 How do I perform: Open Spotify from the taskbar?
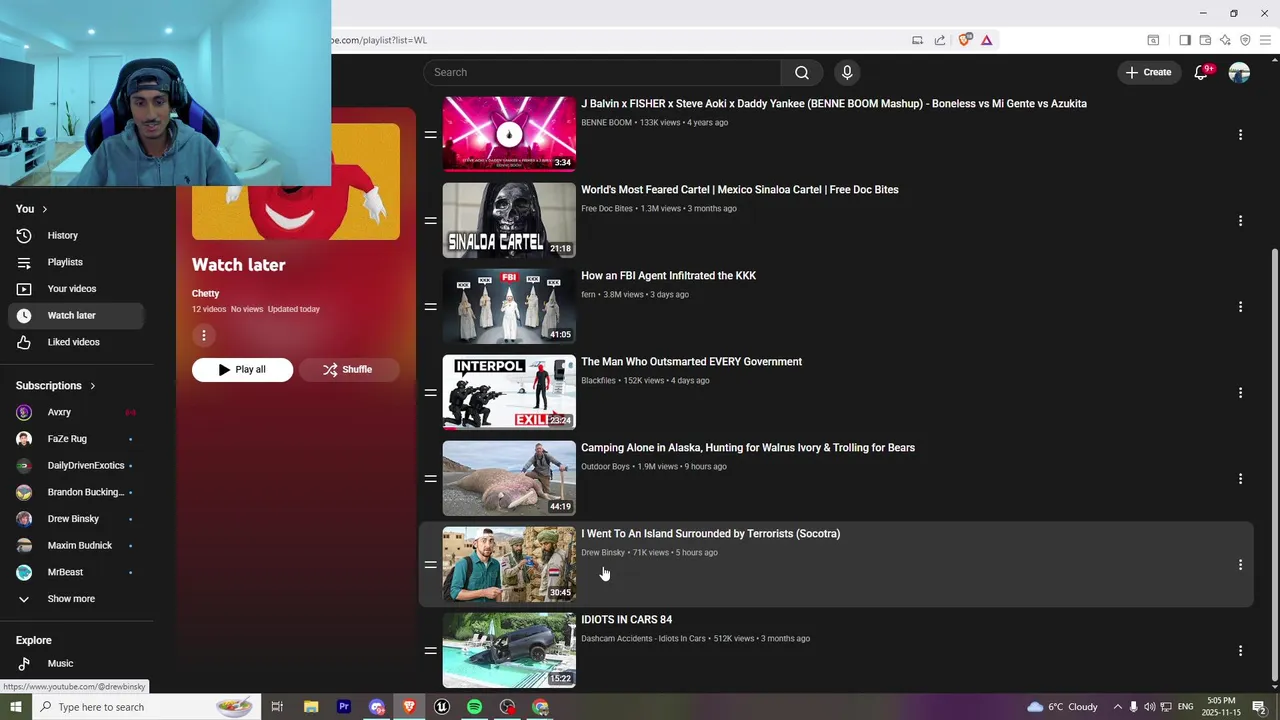(x=474, y=707)
